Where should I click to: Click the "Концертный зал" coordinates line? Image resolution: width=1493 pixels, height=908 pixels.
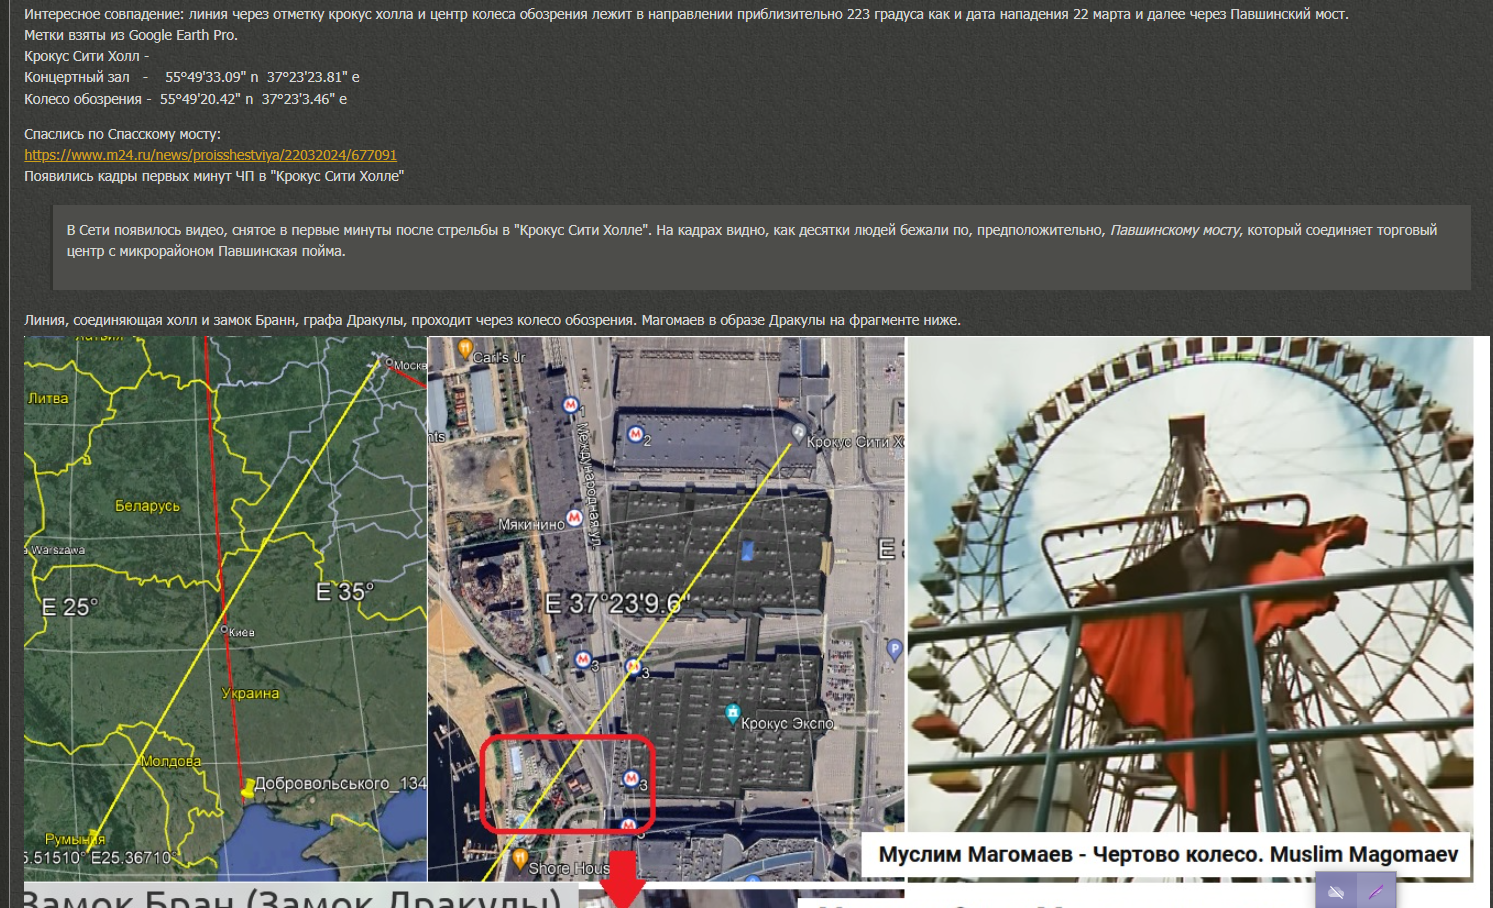click(192, 77)
